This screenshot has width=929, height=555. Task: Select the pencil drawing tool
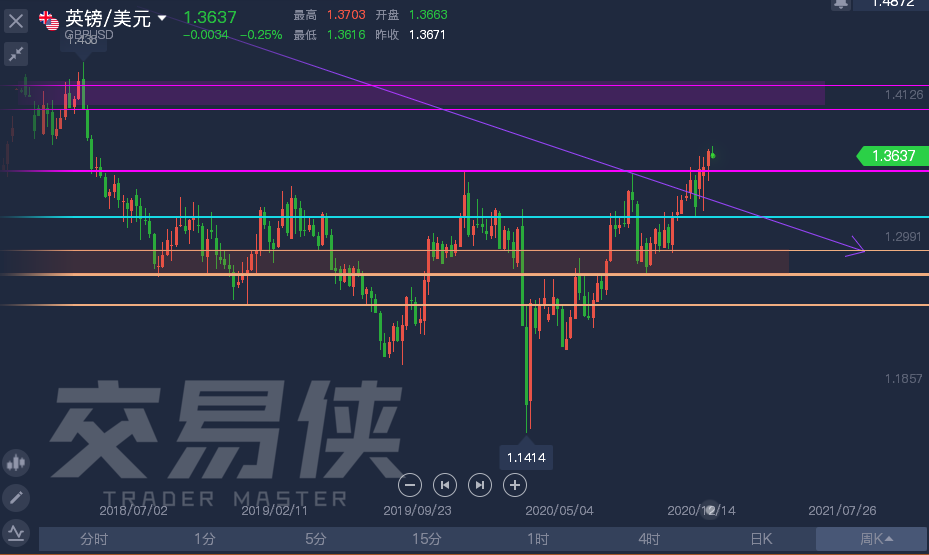pyautogui.click(x=16, y=497)
